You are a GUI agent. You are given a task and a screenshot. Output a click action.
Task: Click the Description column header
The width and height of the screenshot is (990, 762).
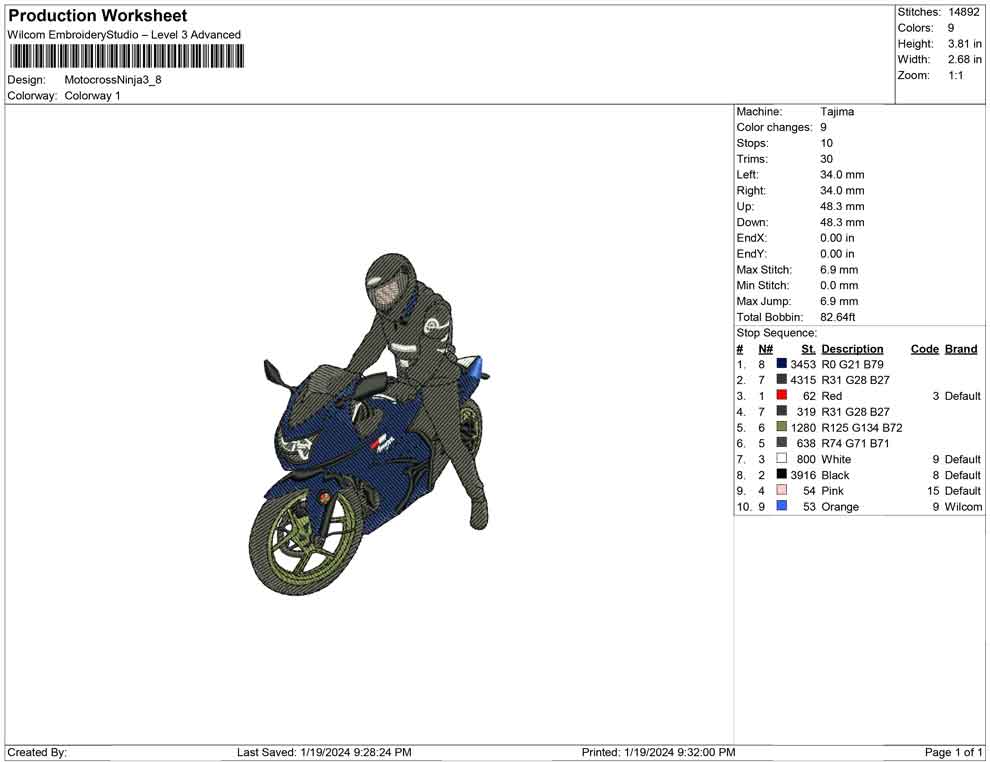click(x=852, y=348)
